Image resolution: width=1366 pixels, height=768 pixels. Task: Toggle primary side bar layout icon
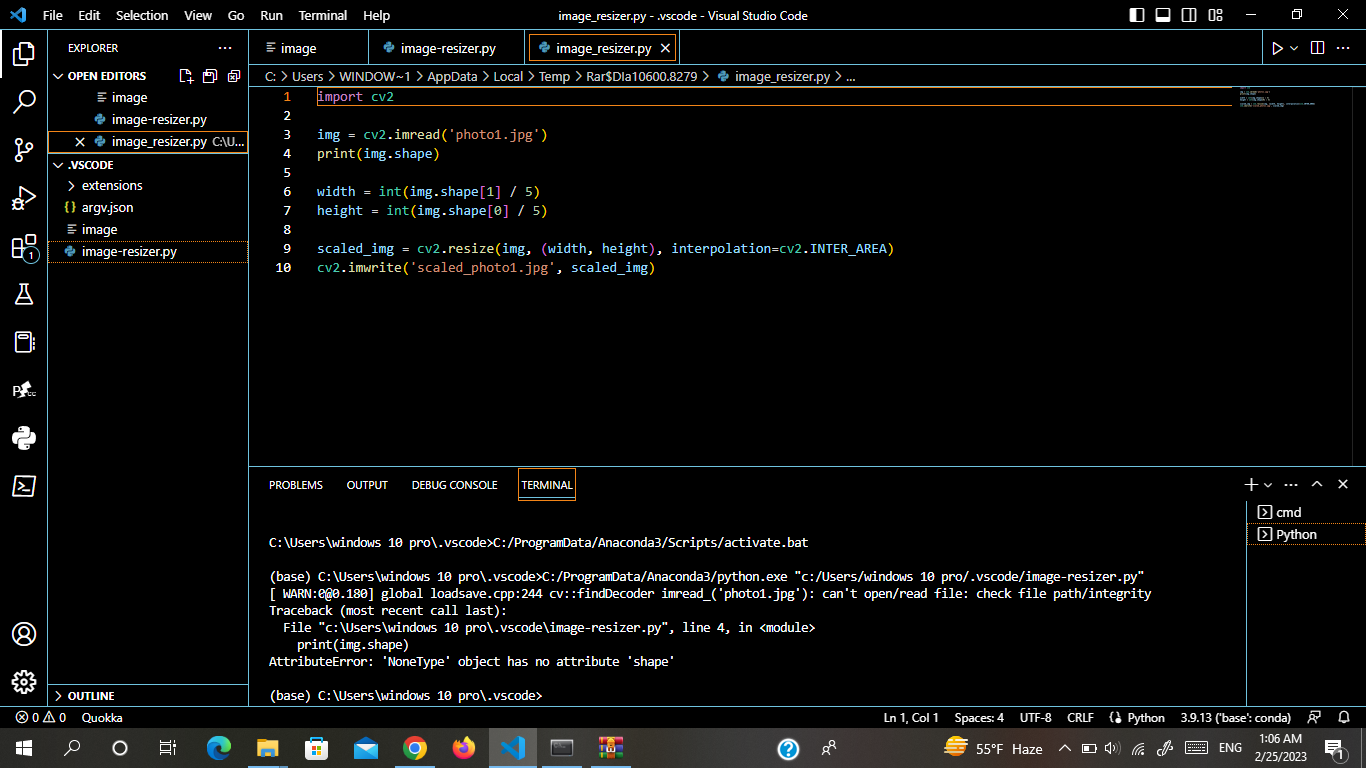[1137, 15]
